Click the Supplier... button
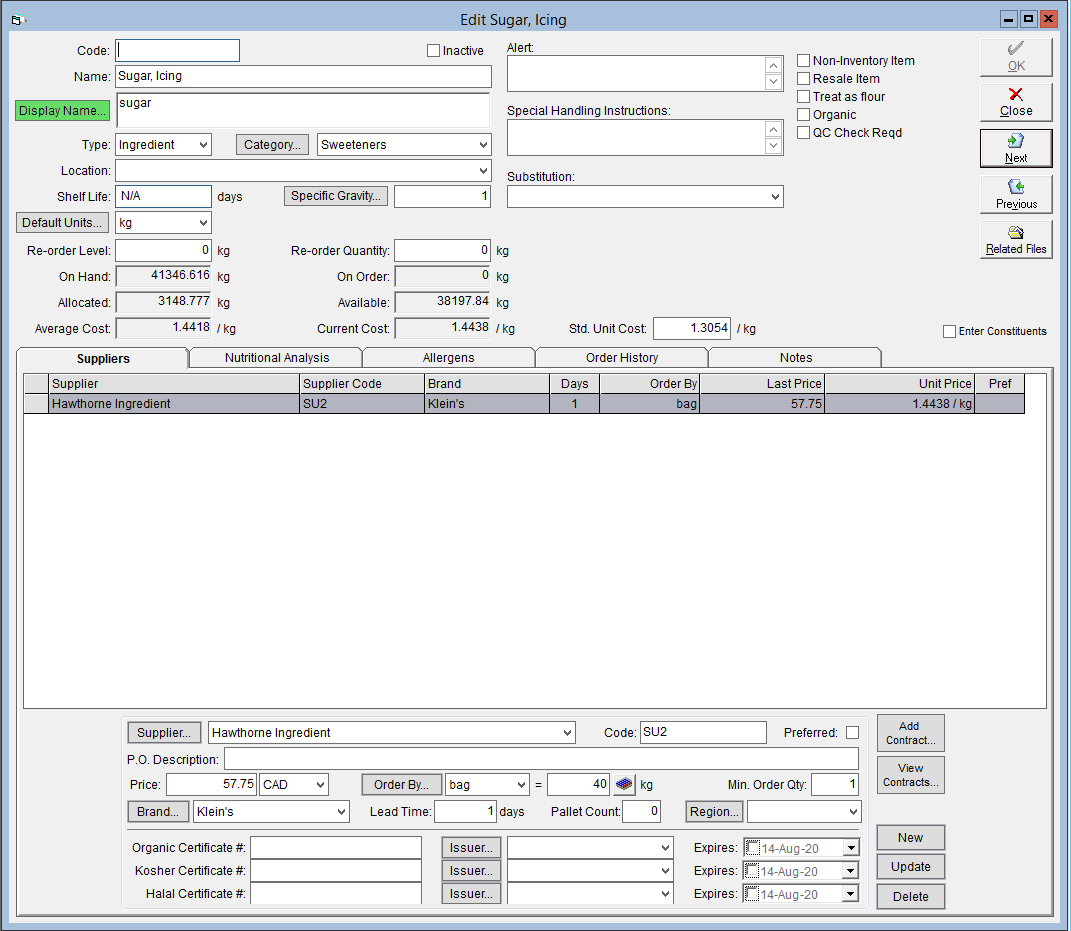 [x=164, y=732]
